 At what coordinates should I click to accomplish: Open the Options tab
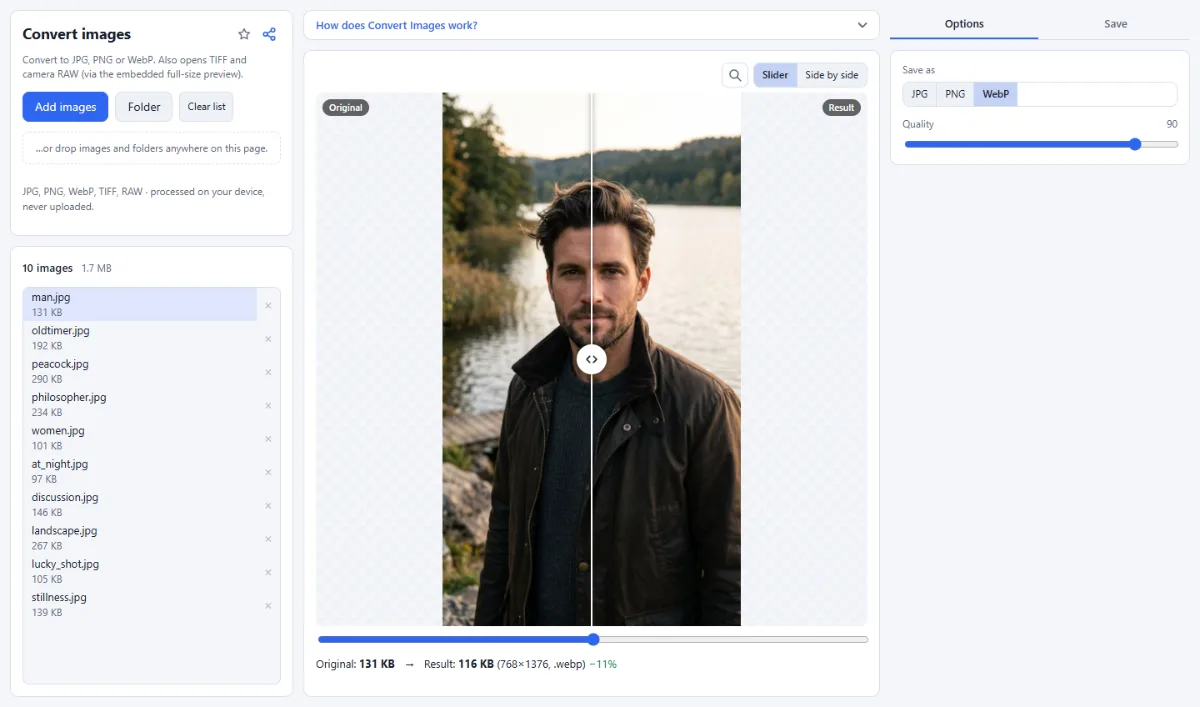click(x=964, y=24)
